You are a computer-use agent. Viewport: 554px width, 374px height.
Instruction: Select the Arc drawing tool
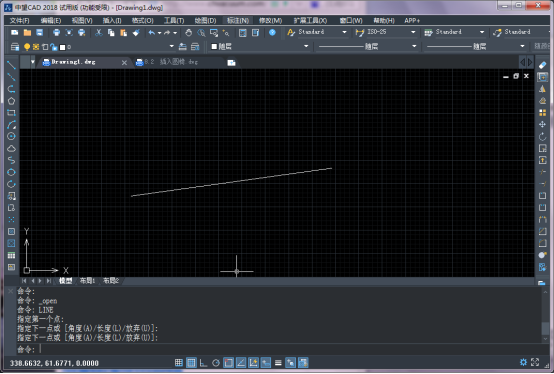click(x=11, y=125)
